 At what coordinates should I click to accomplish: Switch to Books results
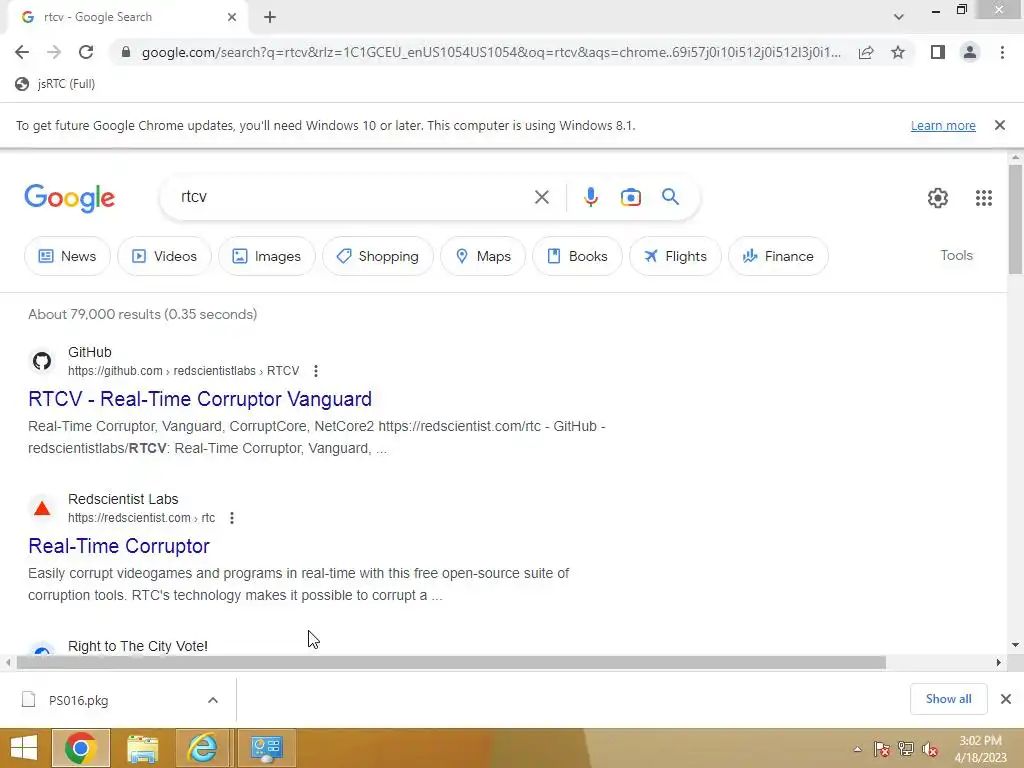[577, 256]
